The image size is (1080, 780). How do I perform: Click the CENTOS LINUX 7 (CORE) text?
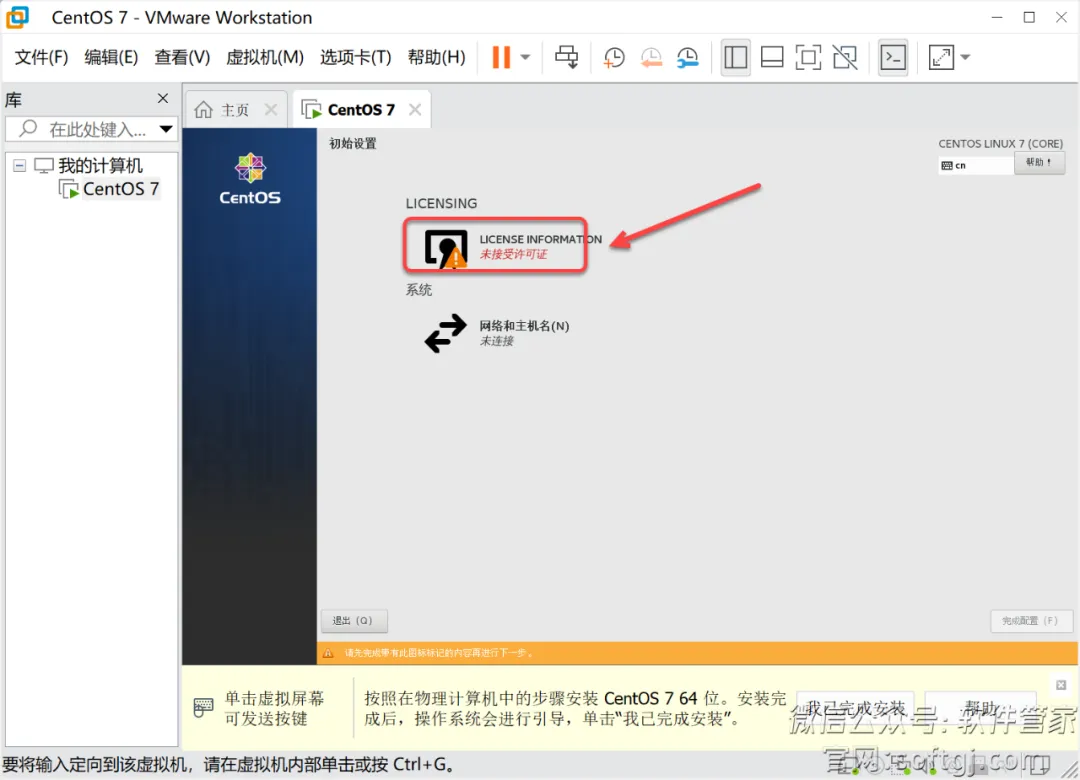pos(1000,143)
